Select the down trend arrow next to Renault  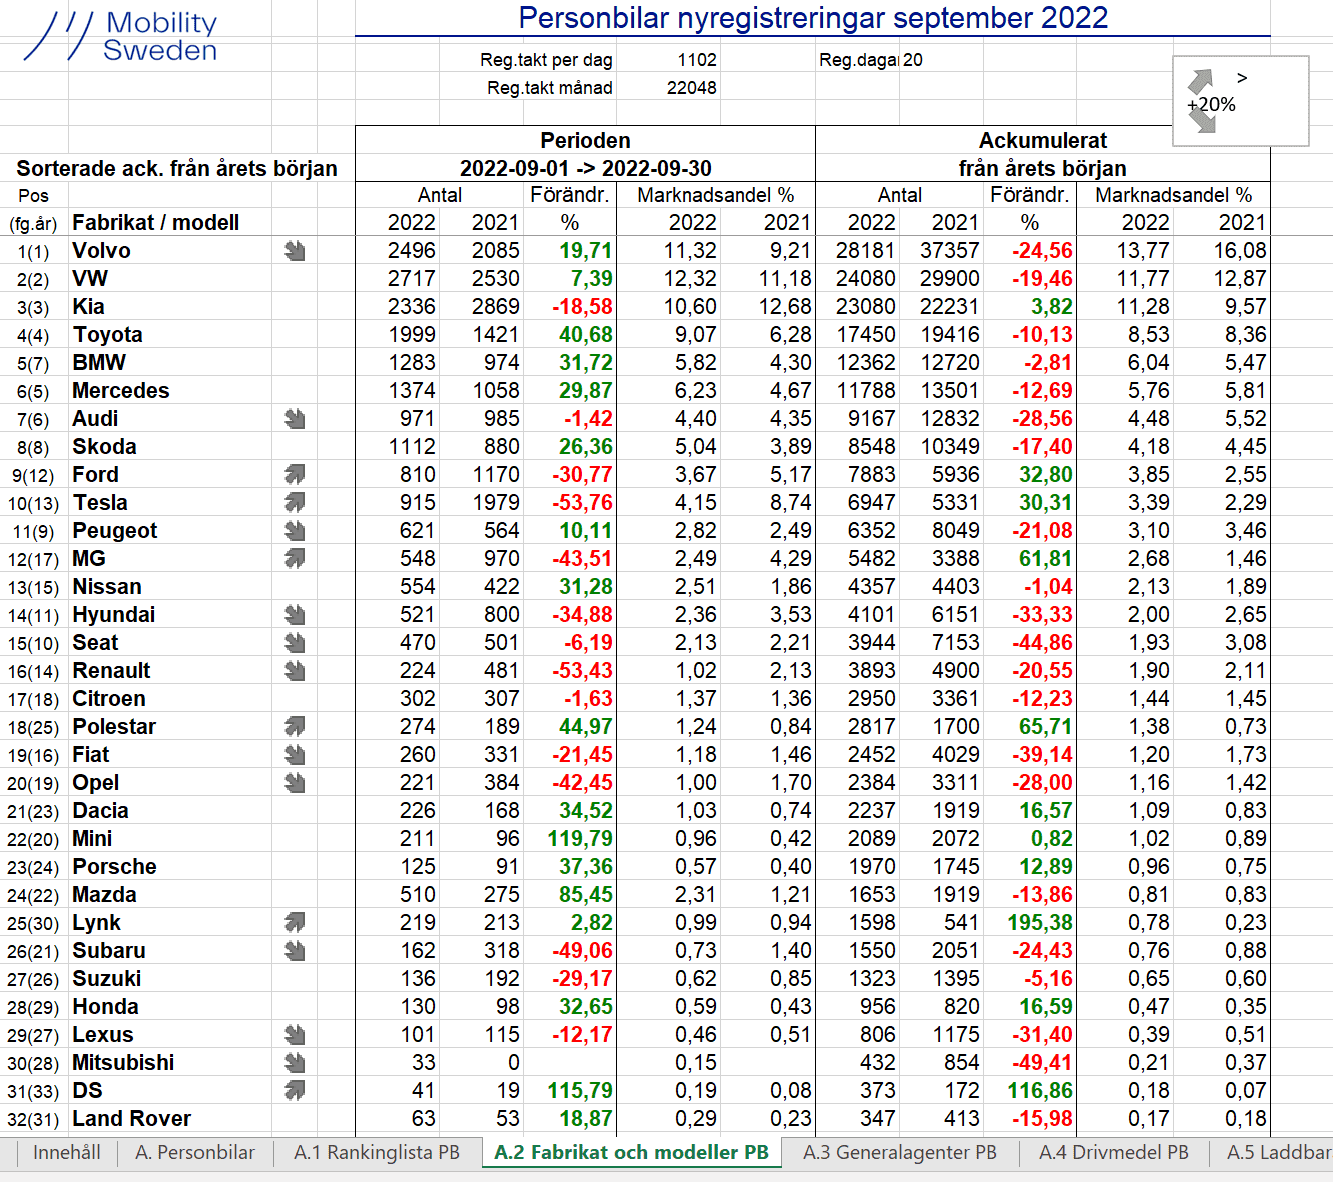pos(294,671)
